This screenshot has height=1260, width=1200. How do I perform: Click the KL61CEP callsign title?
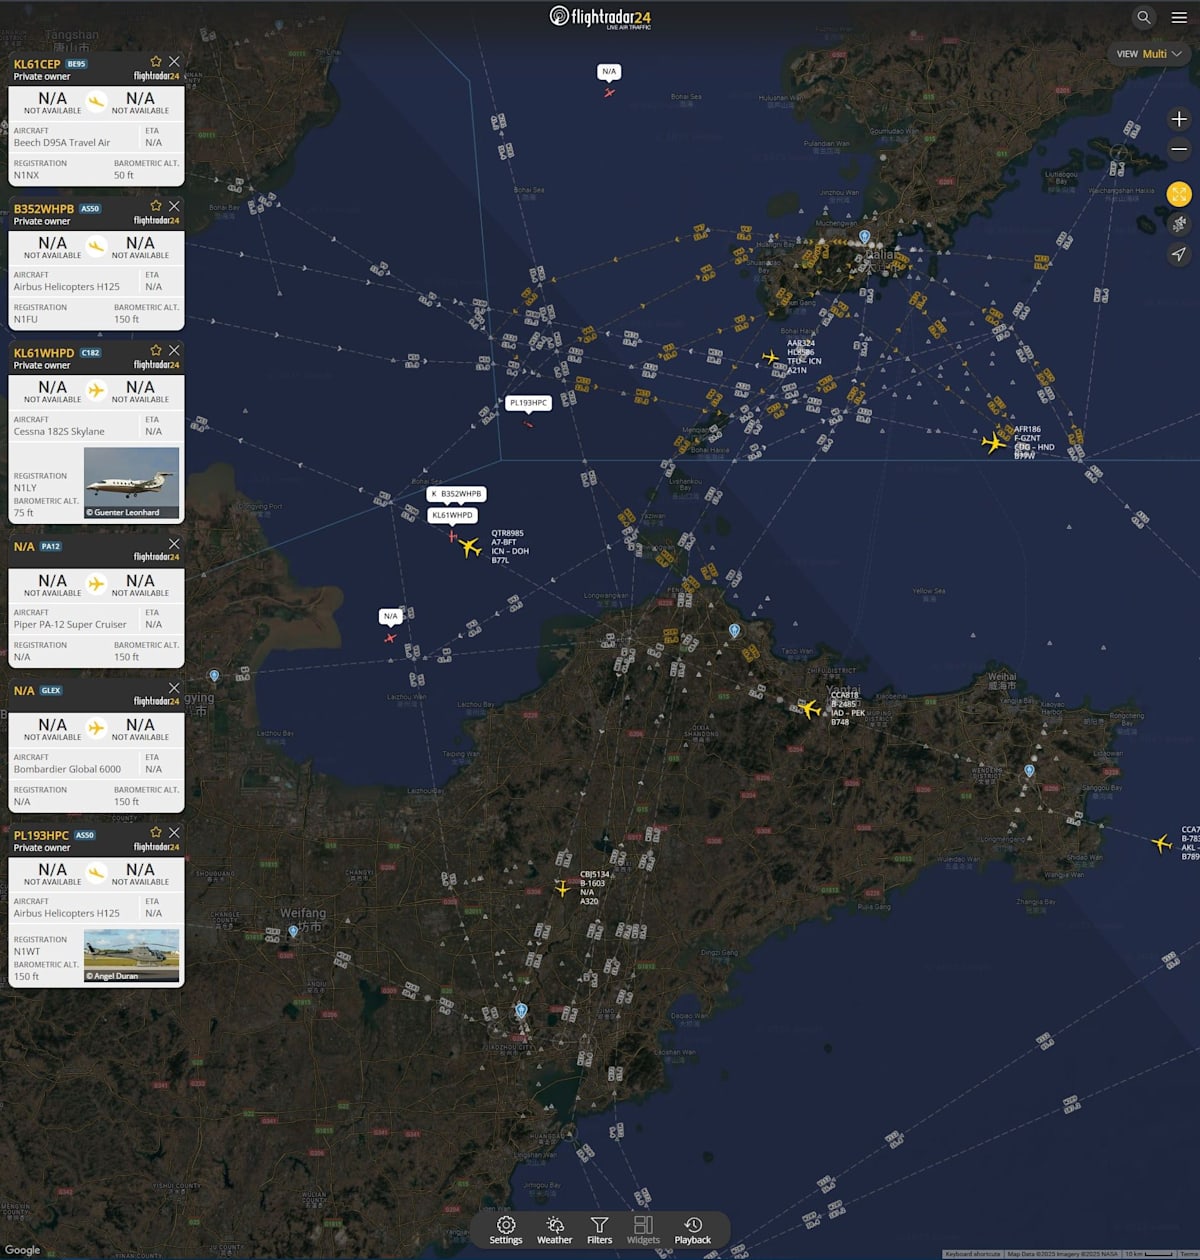(37, 64)
